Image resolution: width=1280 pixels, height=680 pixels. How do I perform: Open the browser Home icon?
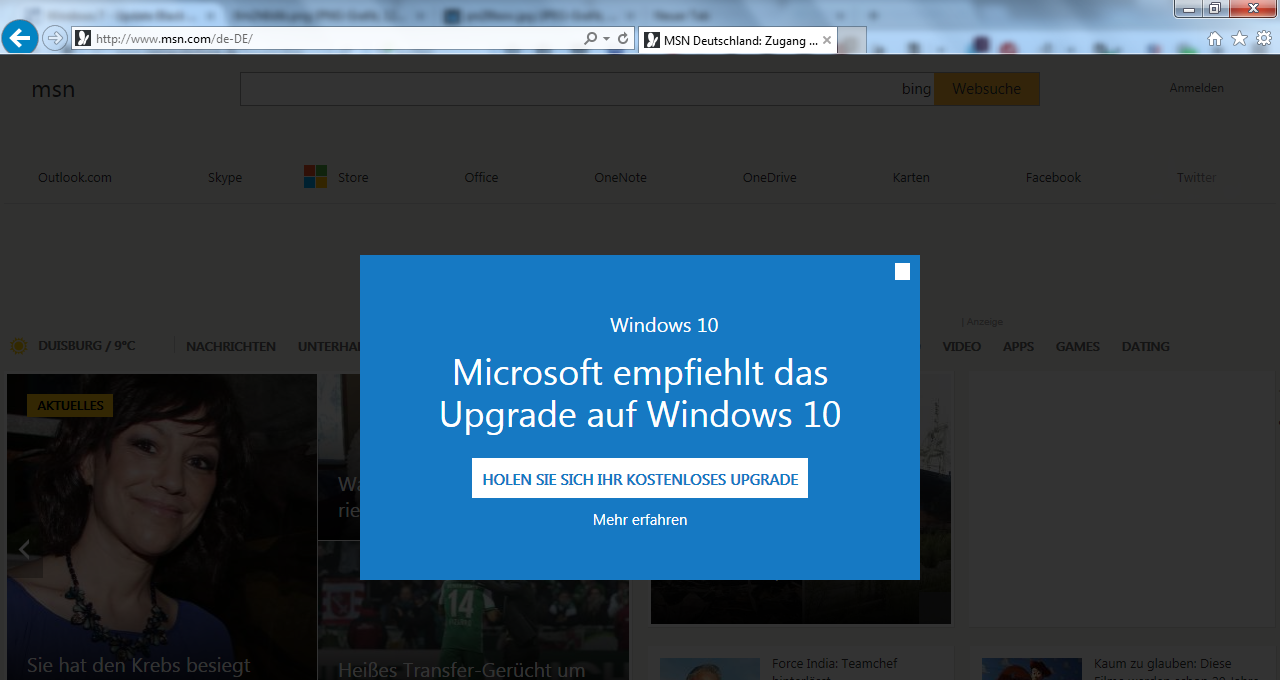pos(1215,38)
